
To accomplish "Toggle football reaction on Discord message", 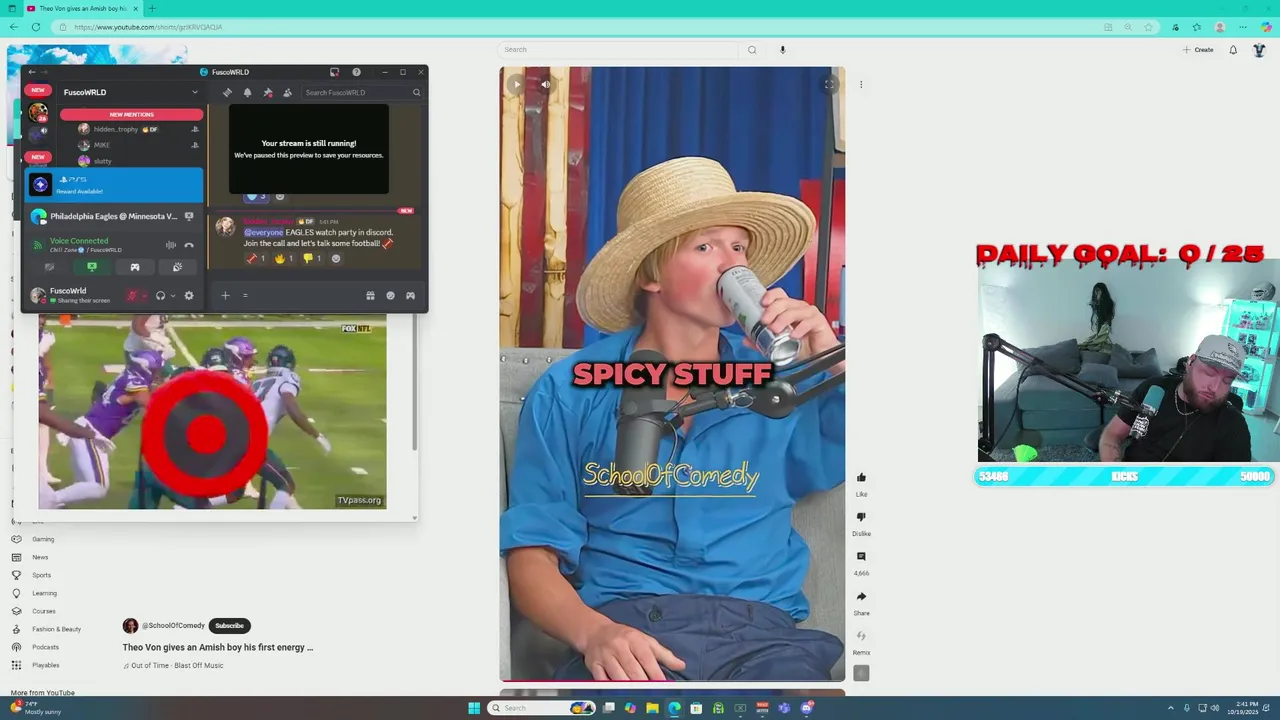I will (x=256, y=258).
